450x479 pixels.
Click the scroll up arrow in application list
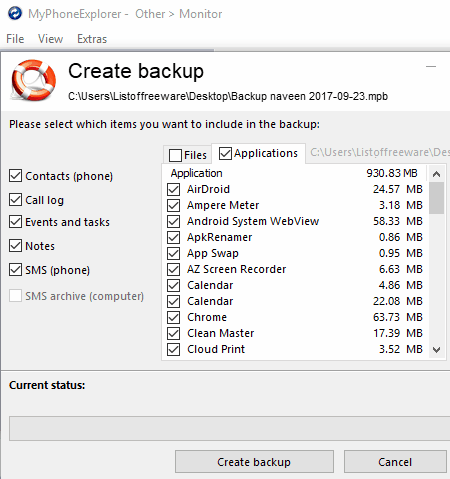[x=436, y=174]
